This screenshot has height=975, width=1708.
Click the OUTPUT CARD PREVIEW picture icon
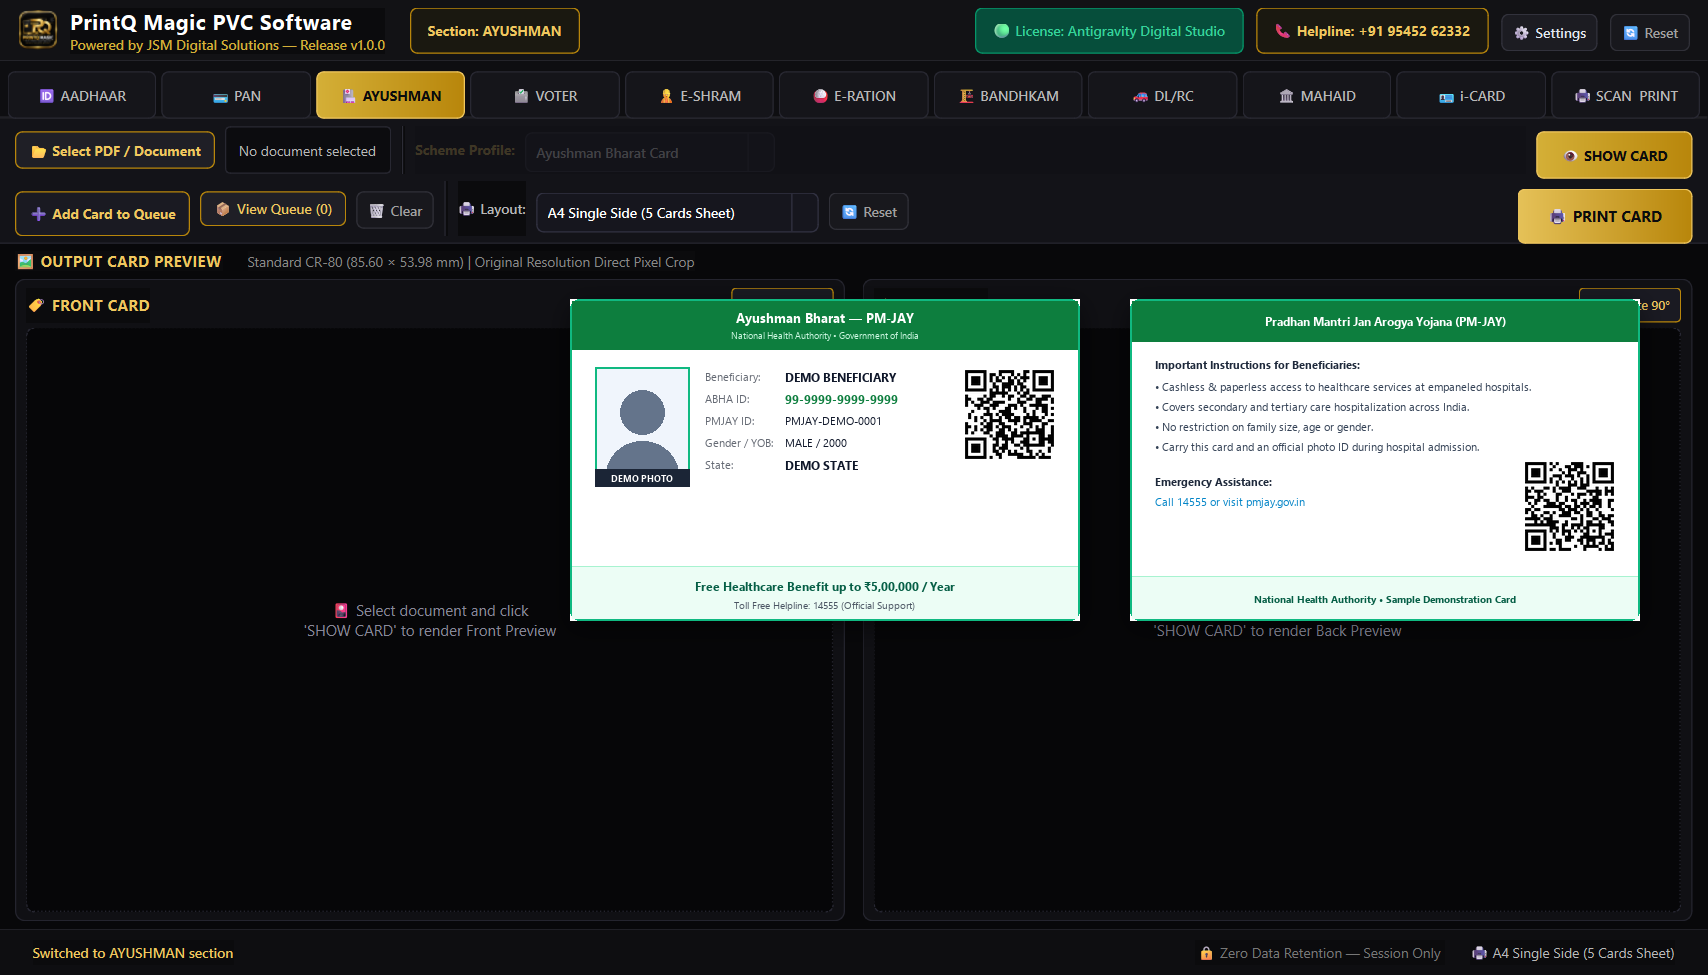pos(26,262)
